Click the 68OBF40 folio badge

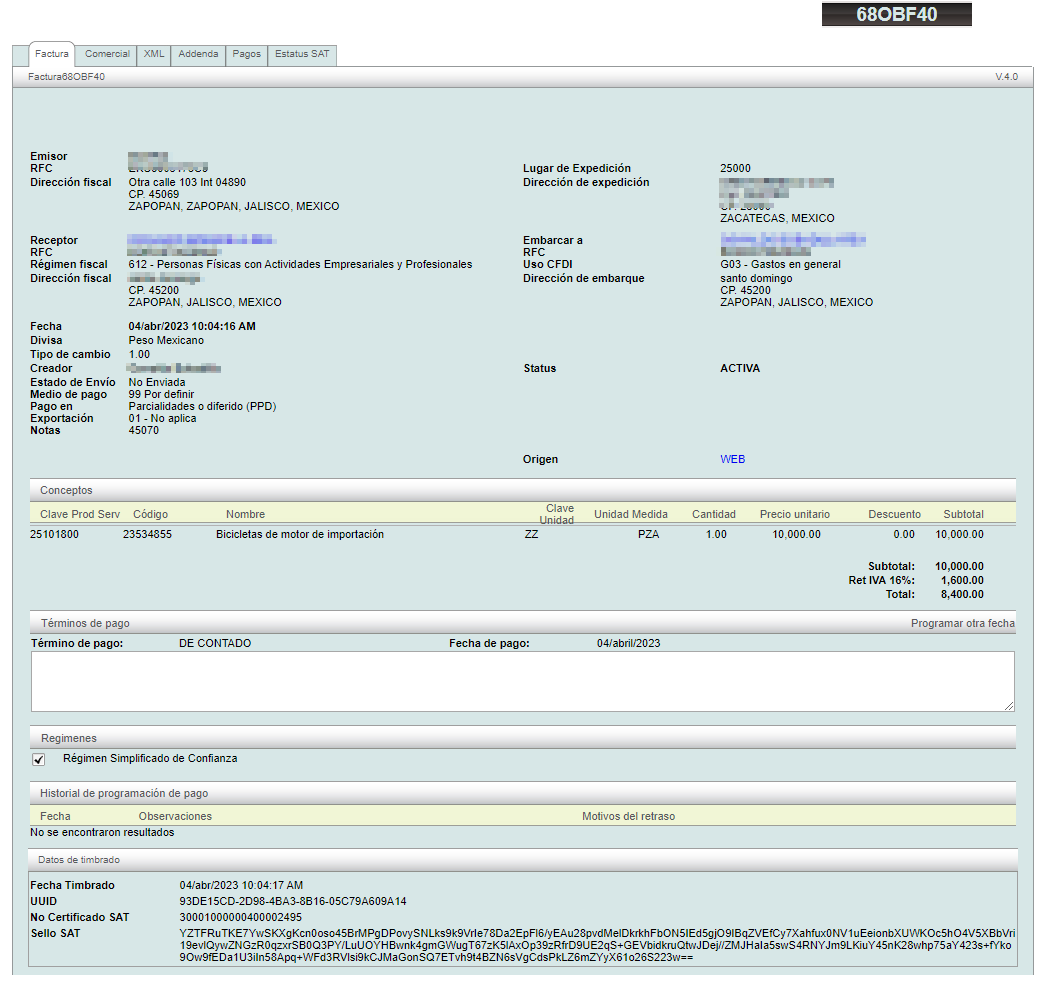[896, 15]
